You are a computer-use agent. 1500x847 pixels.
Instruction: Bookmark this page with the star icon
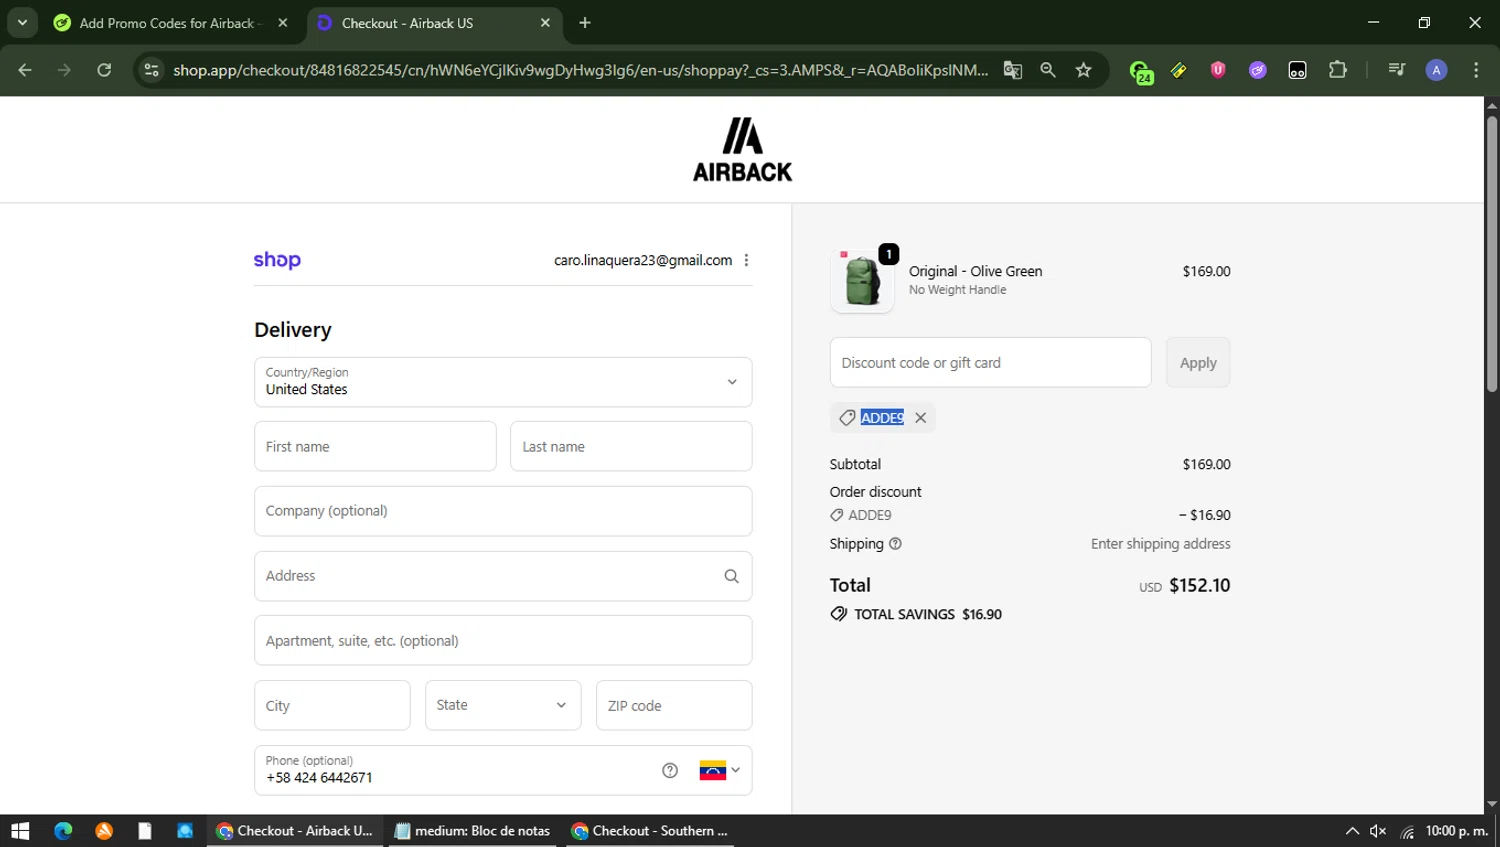(1083, 70)
